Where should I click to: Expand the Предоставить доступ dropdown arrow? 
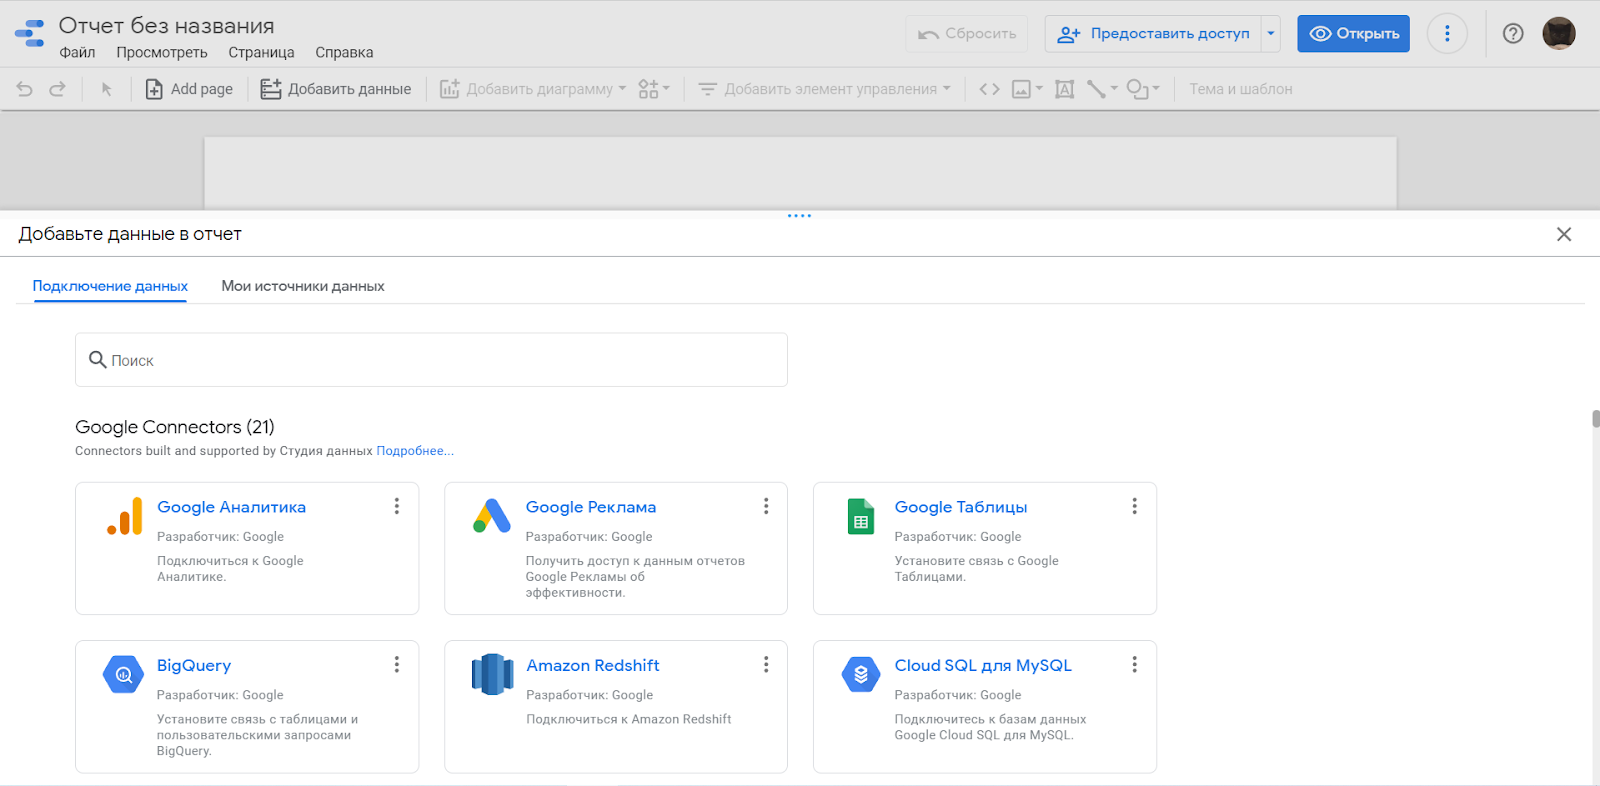(x=1271, y=34)
